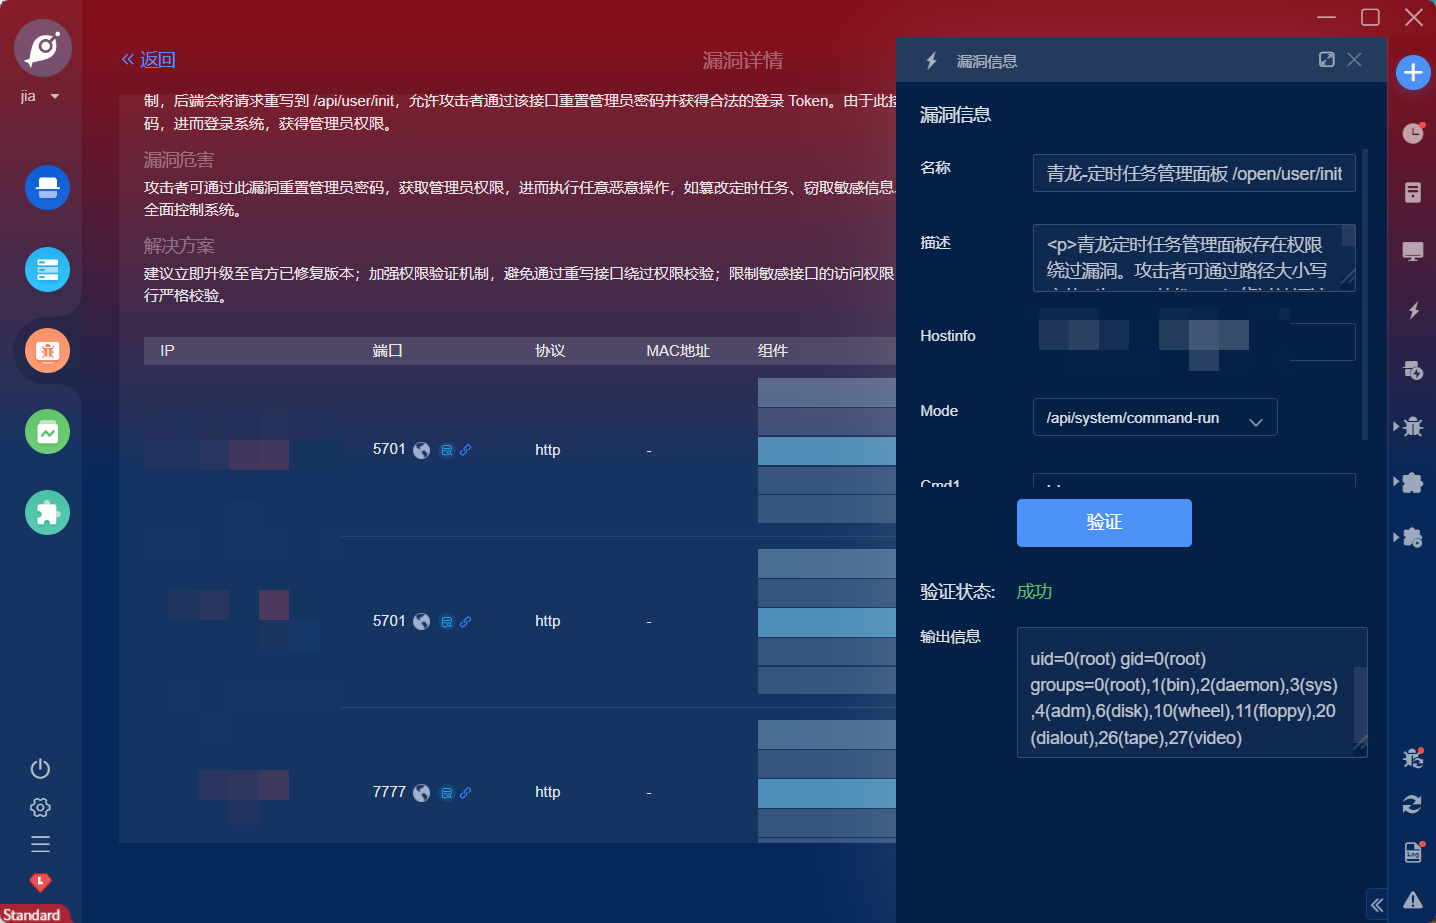Viewport: 1436px width, 923px height.
Task: Expand the bug submenu on right toolbar
Action: point(1411,427)
